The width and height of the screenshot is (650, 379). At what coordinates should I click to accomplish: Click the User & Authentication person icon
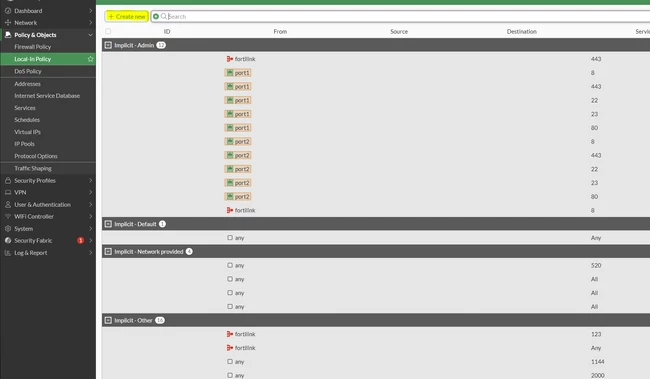point(8,204)
